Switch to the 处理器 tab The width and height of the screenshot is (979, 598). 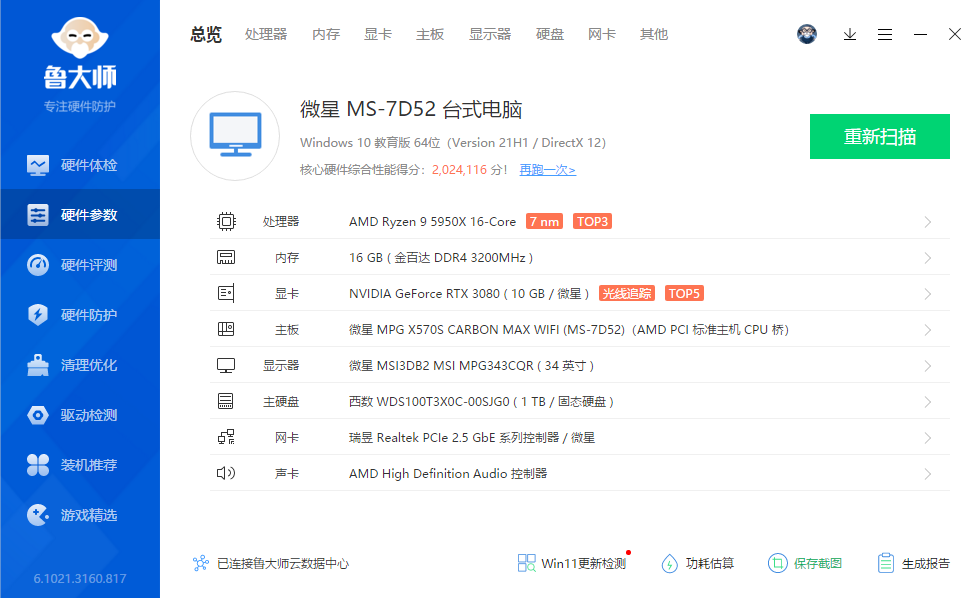[266, 34]
